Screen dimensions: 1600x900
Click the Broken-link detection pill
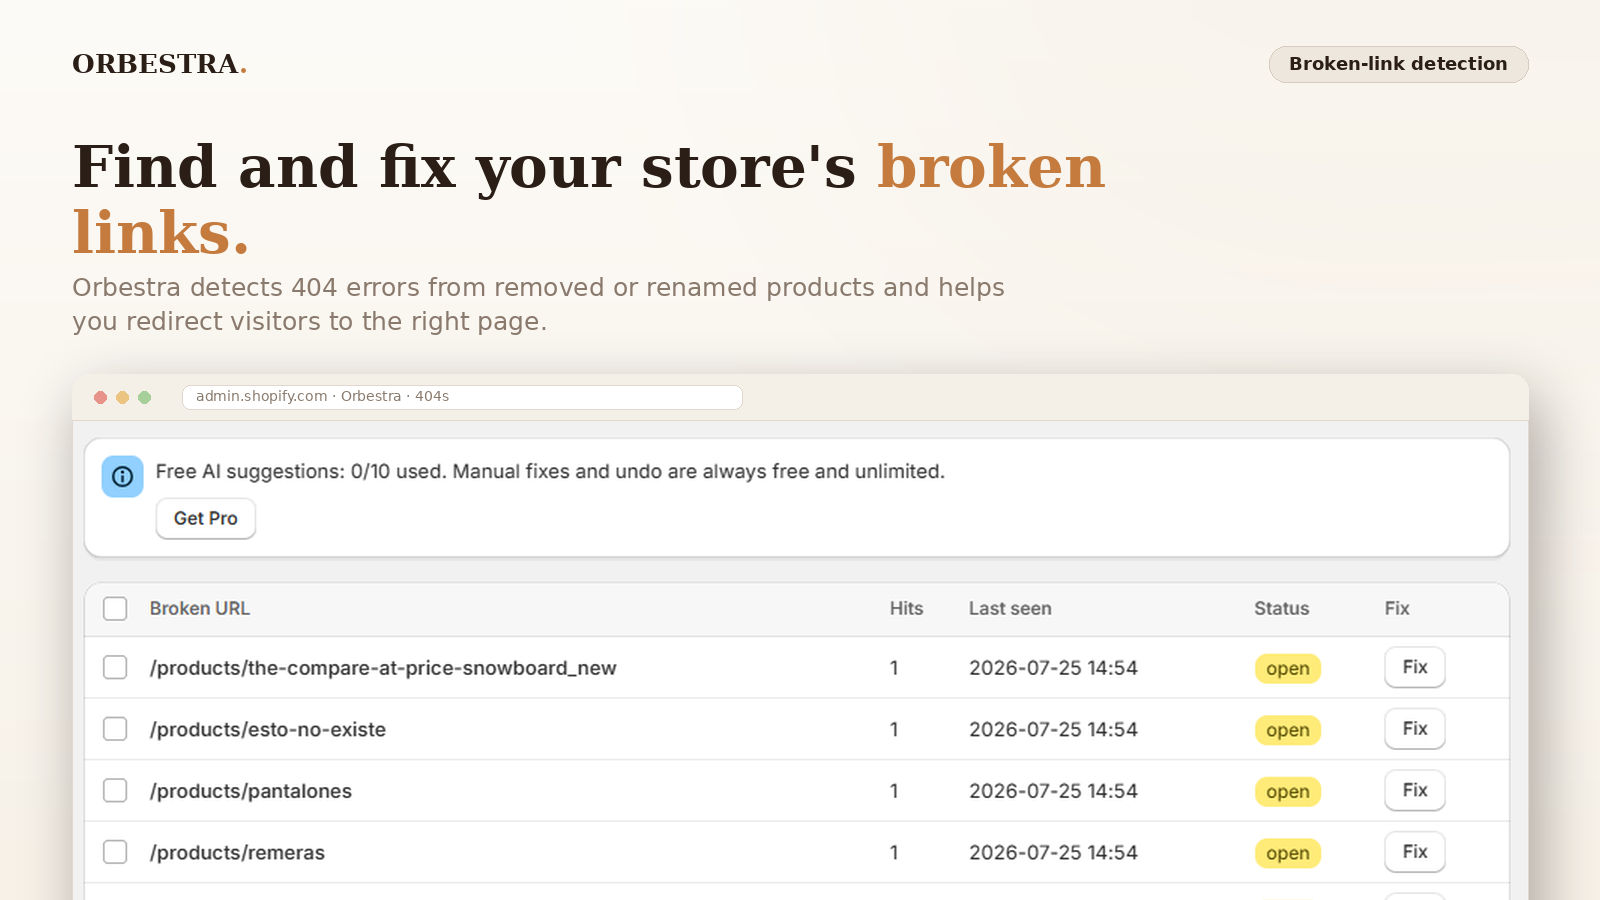pyautogui.click(x=1398, y=64)
